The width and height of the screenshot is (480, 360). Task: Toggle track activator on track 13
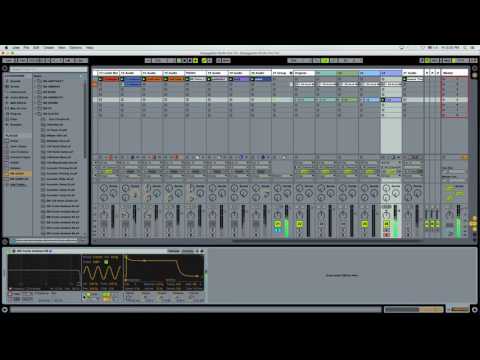point(364,224)
